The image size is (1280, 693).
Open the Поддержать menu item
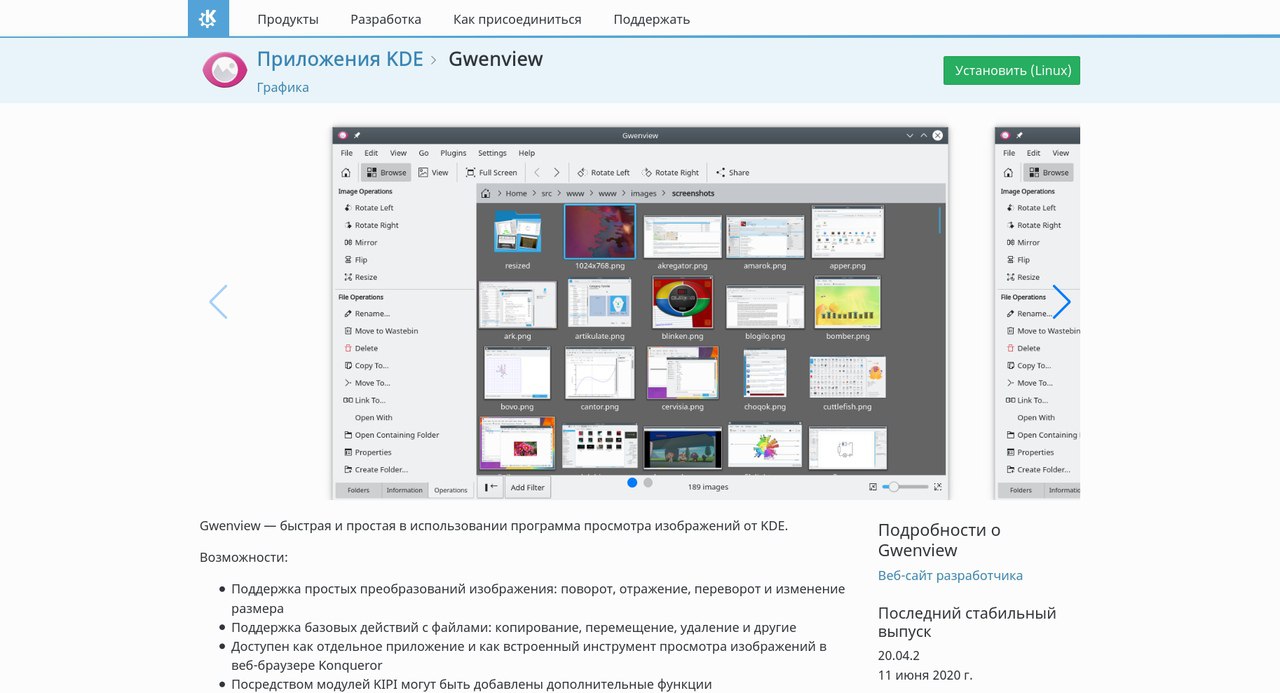click(652, 19)
